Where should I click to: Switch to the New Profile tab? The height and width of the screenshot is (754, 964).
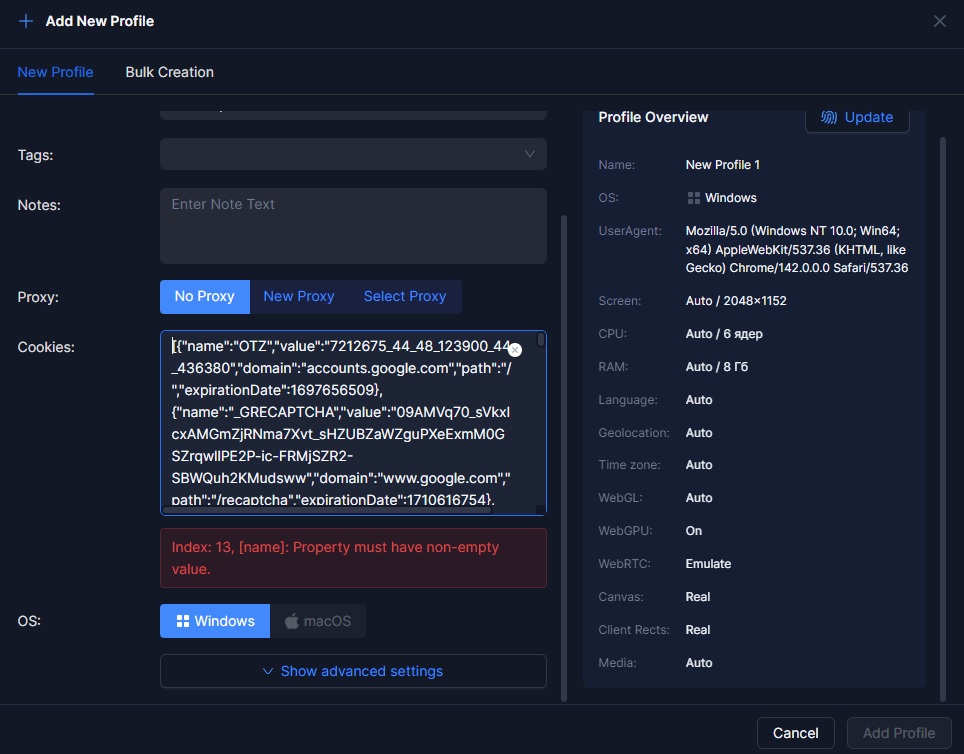coord(55,72)
